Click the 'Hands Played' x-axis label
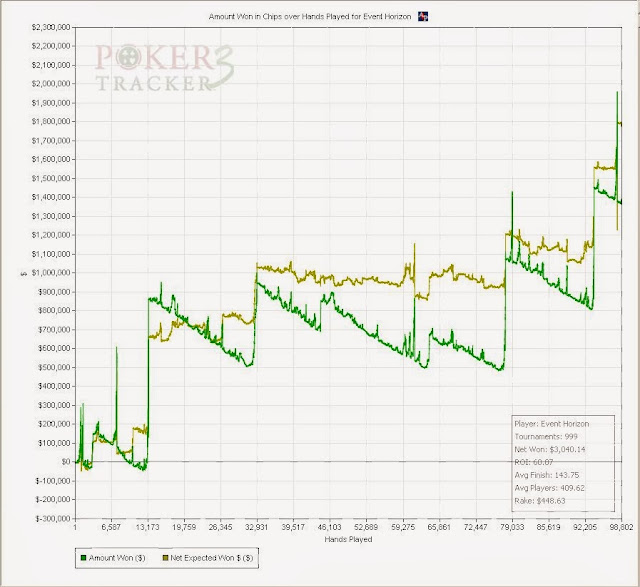The image size is (640, 587). (348, 539)
